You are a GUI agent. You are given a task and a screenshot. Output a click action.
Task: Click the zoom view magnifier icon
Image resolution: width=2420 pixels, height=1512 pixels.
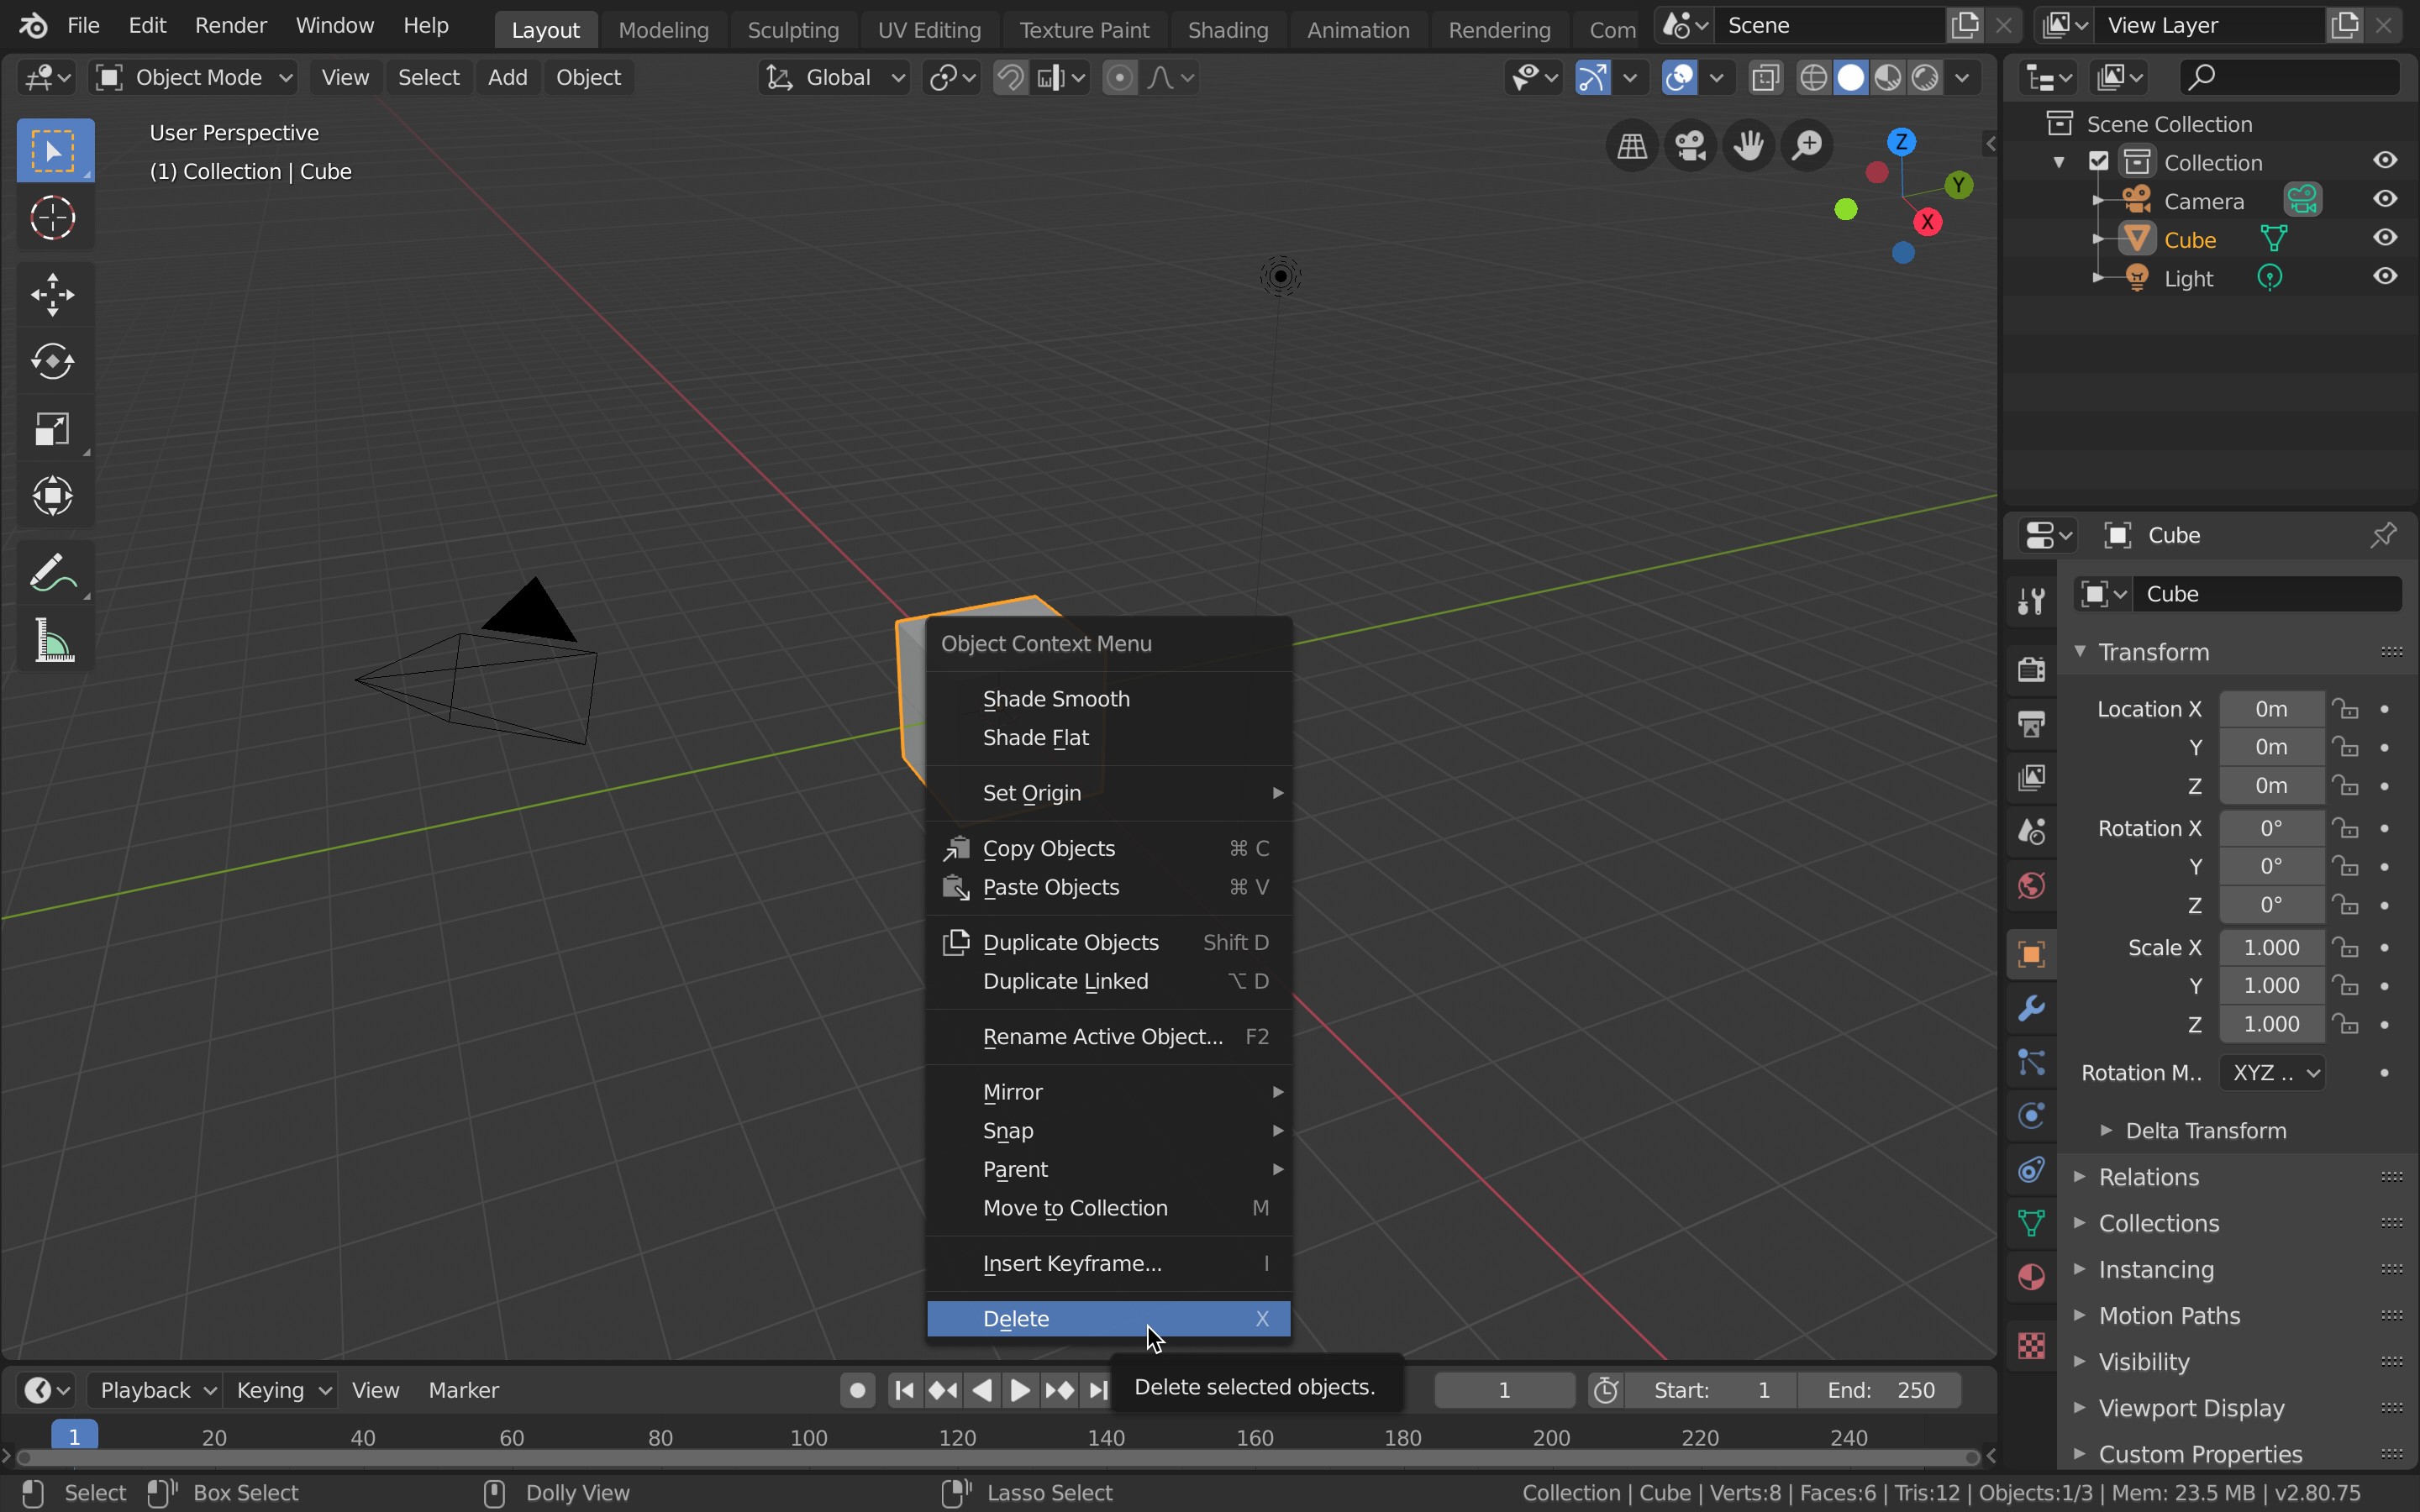pos(1808,146)
